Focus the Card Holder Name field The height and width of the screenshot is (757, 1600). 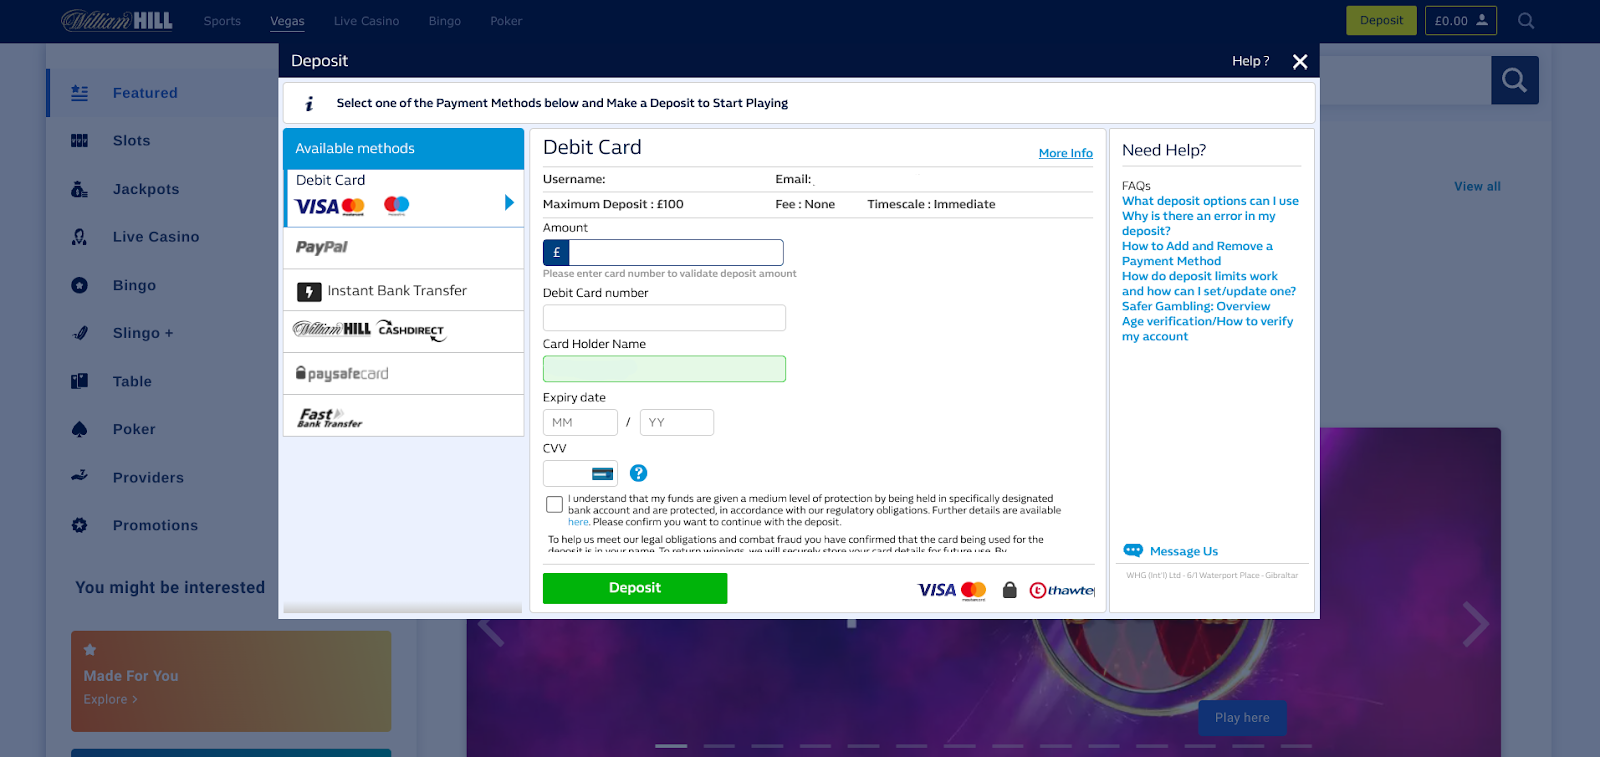coord(664,369)
